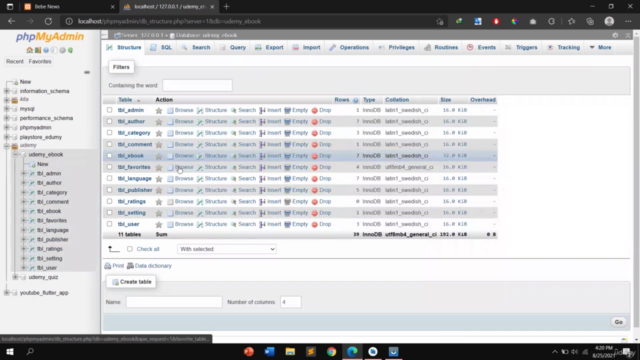Viewport: 640px width, 360px height.
Task: Click the Rows help icon
Action: 356,100
